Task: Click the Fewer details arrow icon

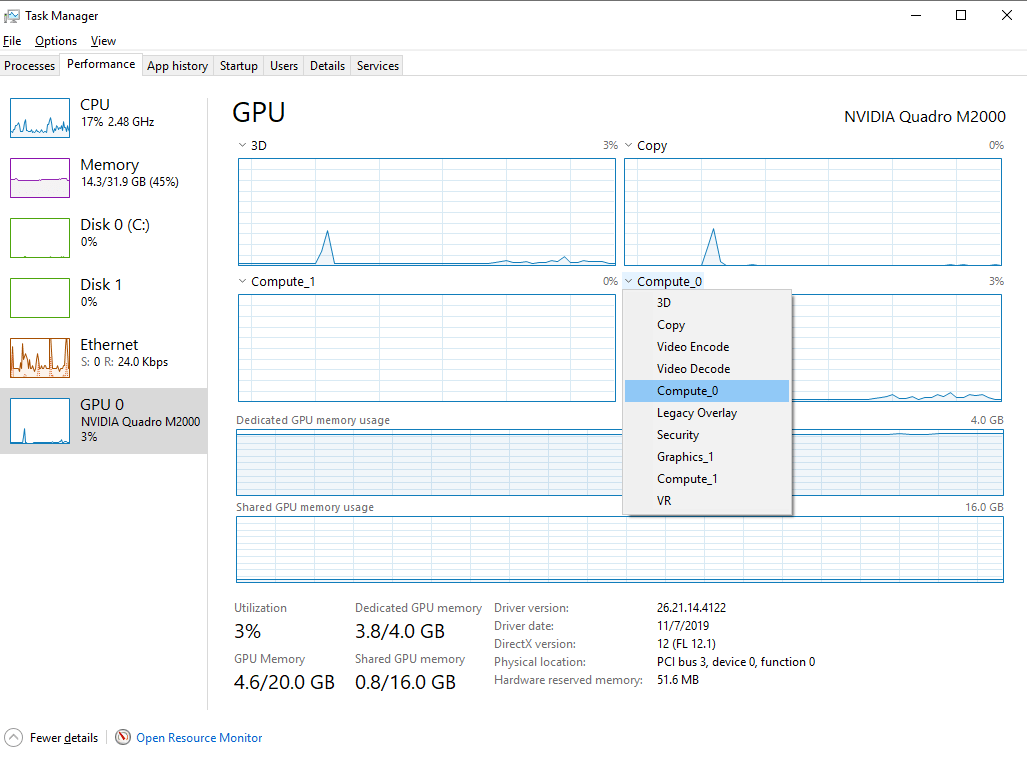Action: [13, 738]
